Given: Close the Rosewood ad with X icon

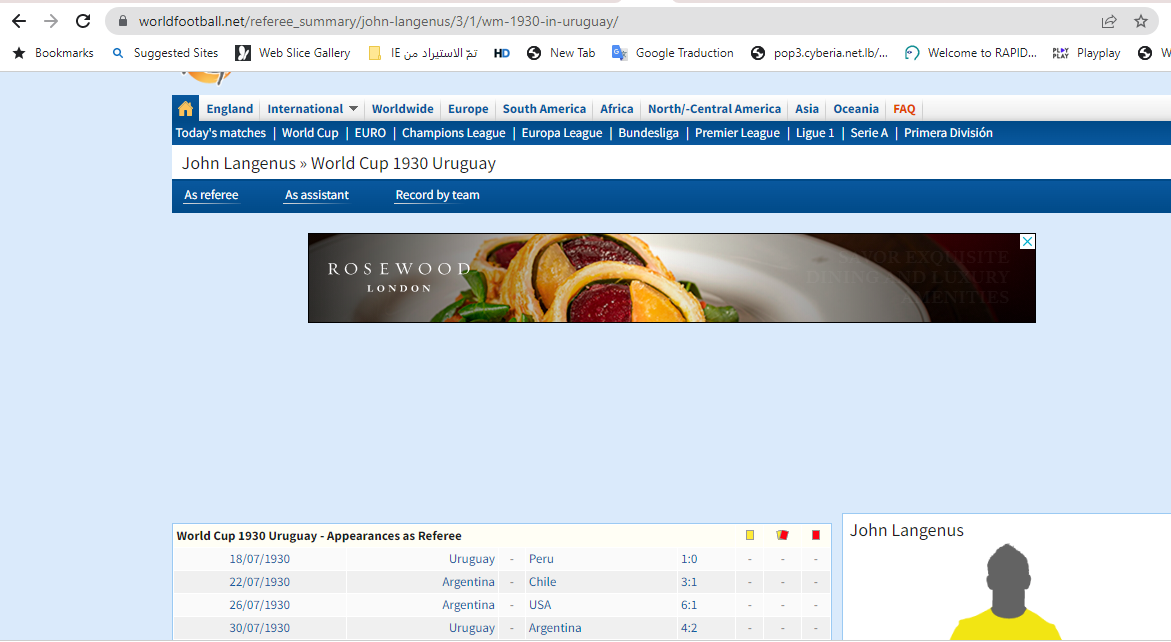Looking at the screenshot, I should coord(1027,242).
